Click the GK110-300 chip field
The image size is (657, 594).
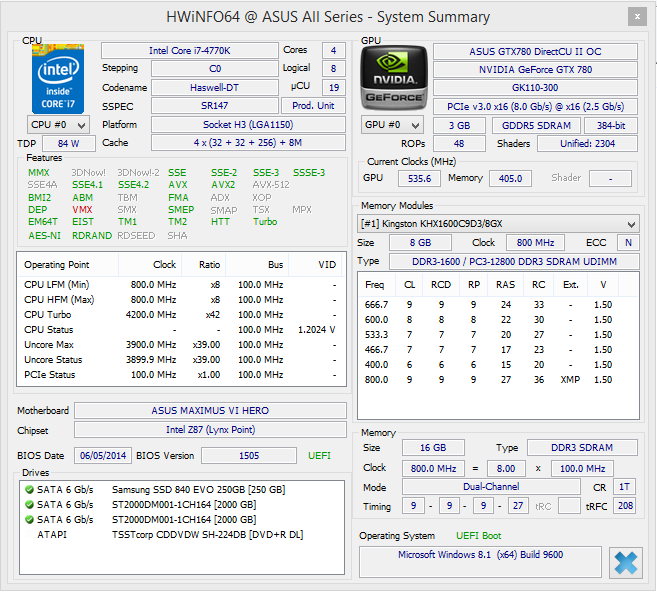pyautogui.click(x=535, y=88)
